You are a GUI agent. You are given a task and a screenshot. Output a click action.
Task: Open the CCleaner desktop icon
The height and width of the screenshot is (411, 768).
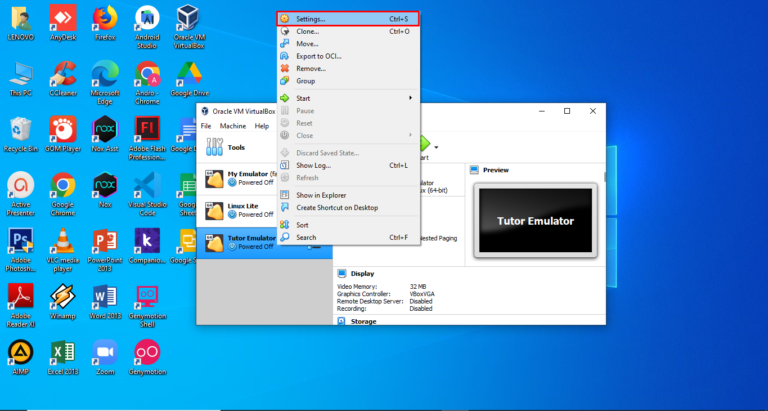tap(63, 79)
